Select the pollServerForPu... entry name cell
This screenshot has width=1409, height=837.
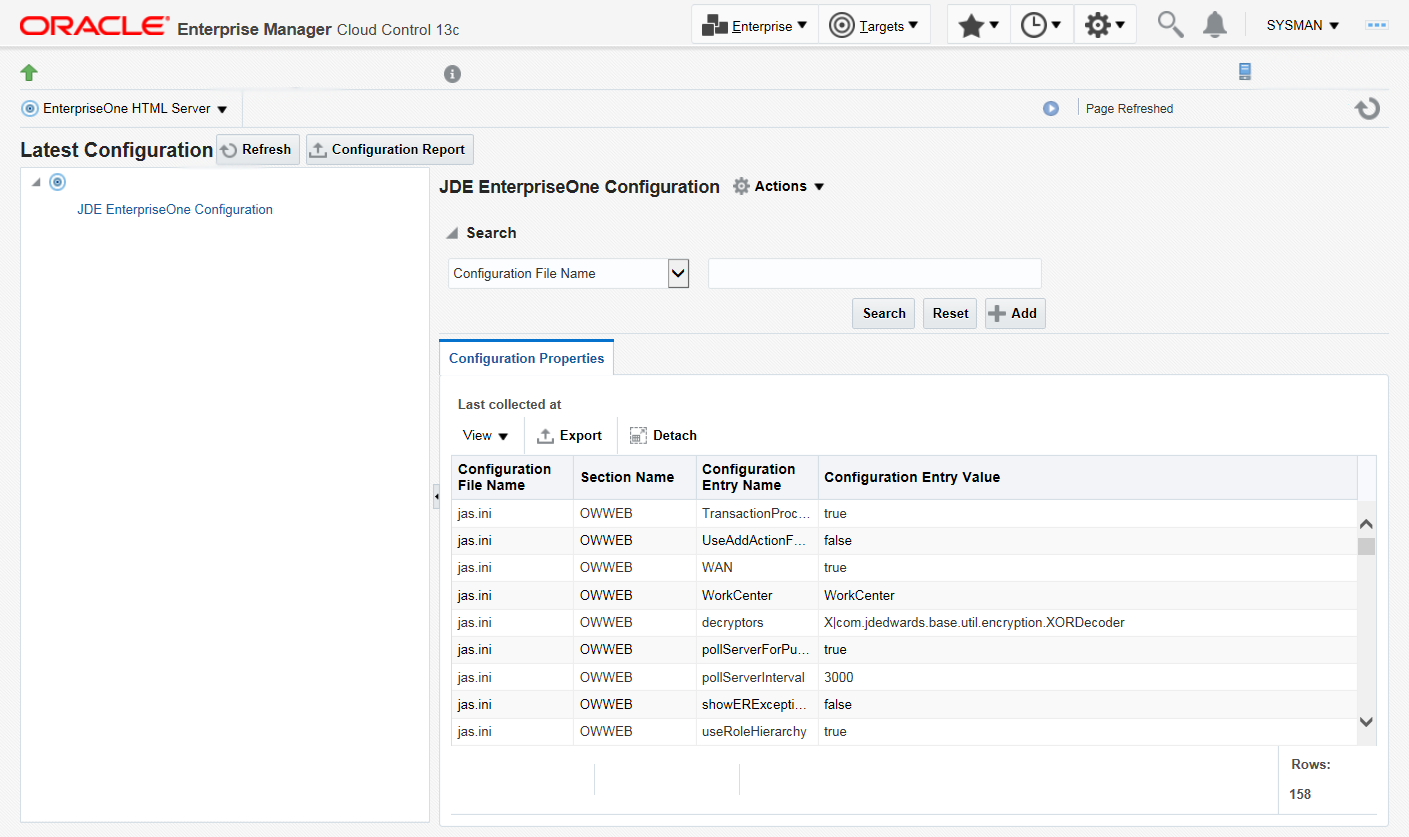756,649
